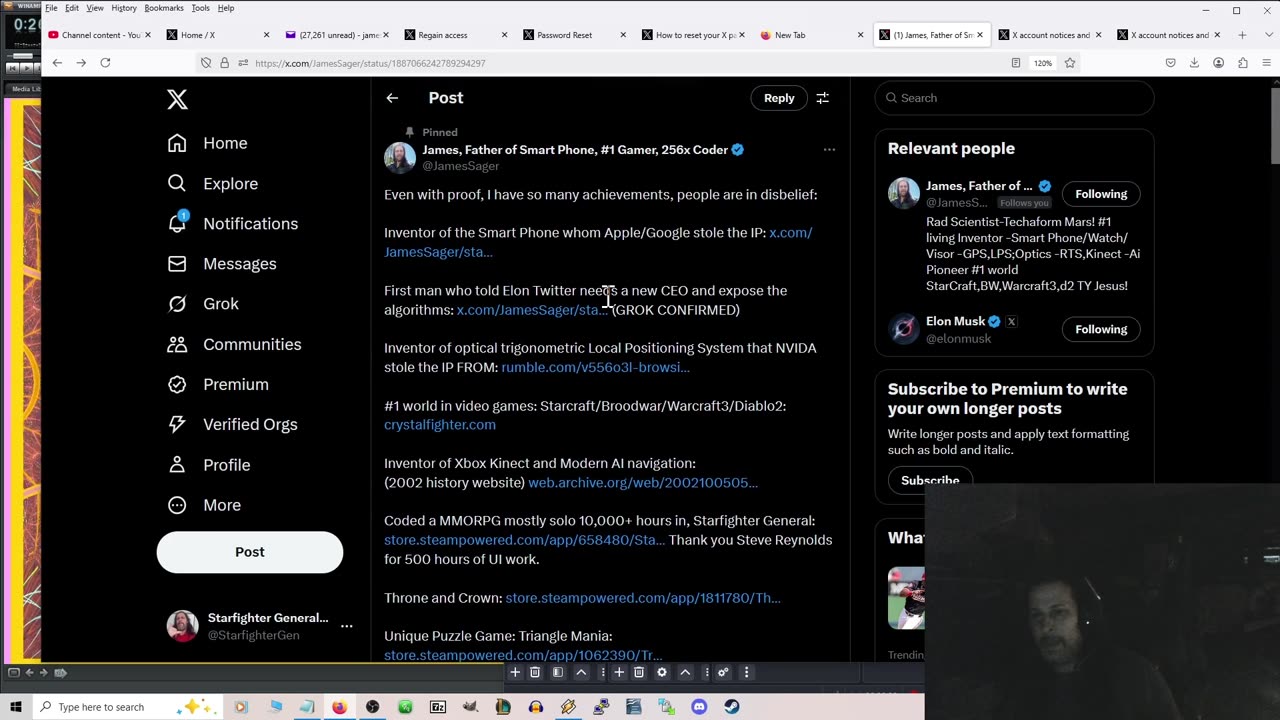
Task: Click the X Search field
Action: (1014, 98)
